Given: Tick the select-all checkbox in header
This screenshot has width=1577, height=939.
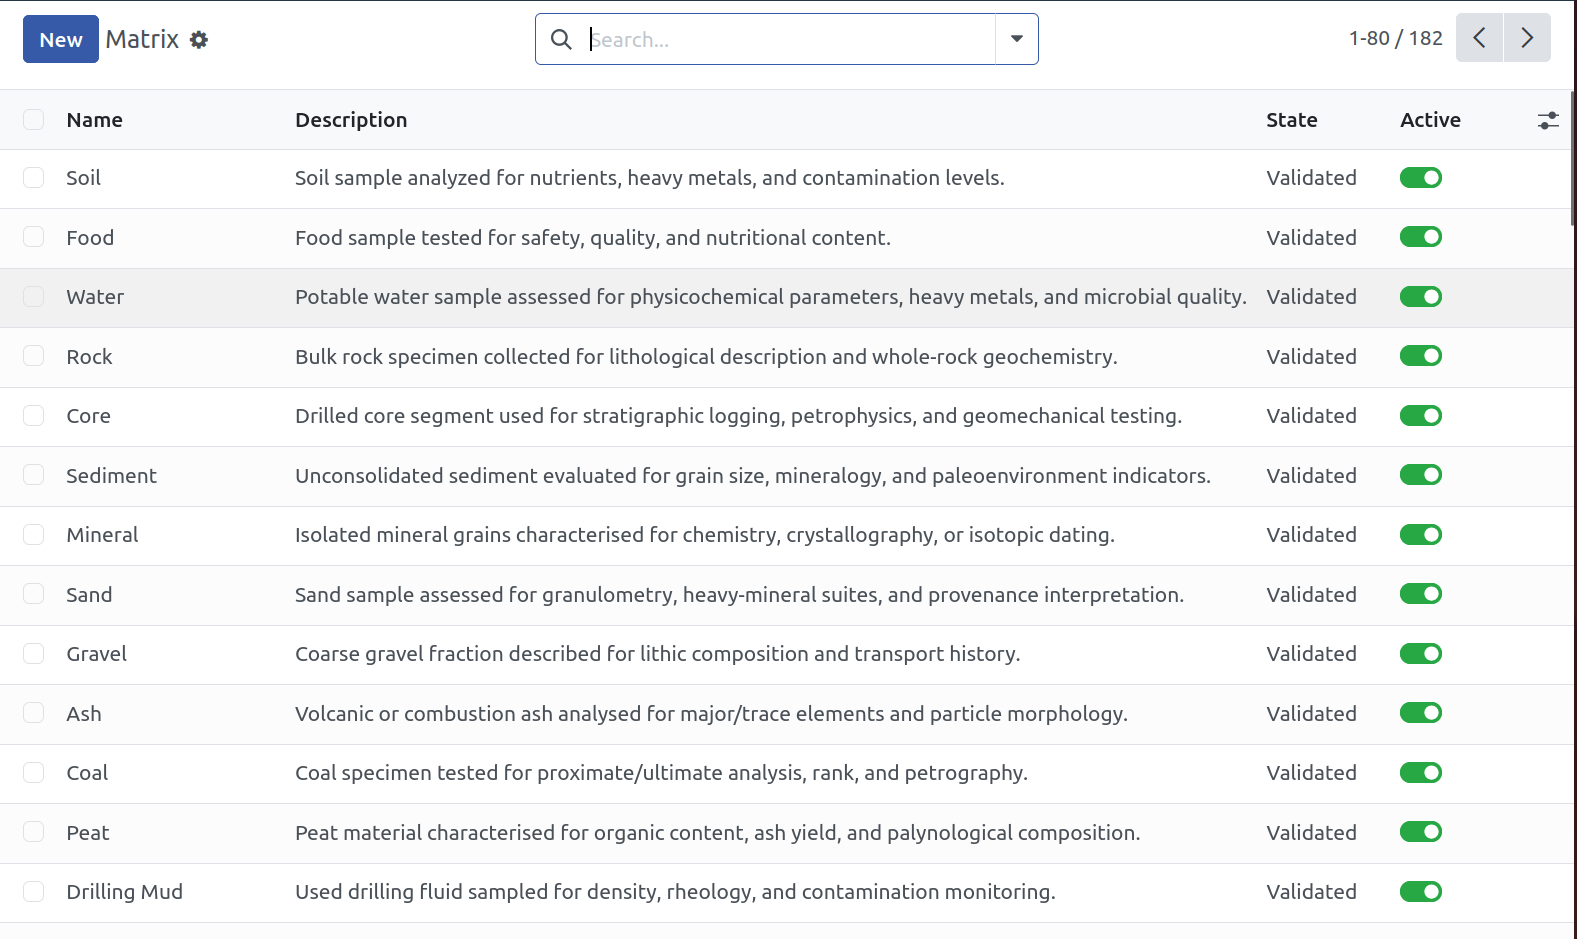Looking at the screenshot, I should point(34,120).
